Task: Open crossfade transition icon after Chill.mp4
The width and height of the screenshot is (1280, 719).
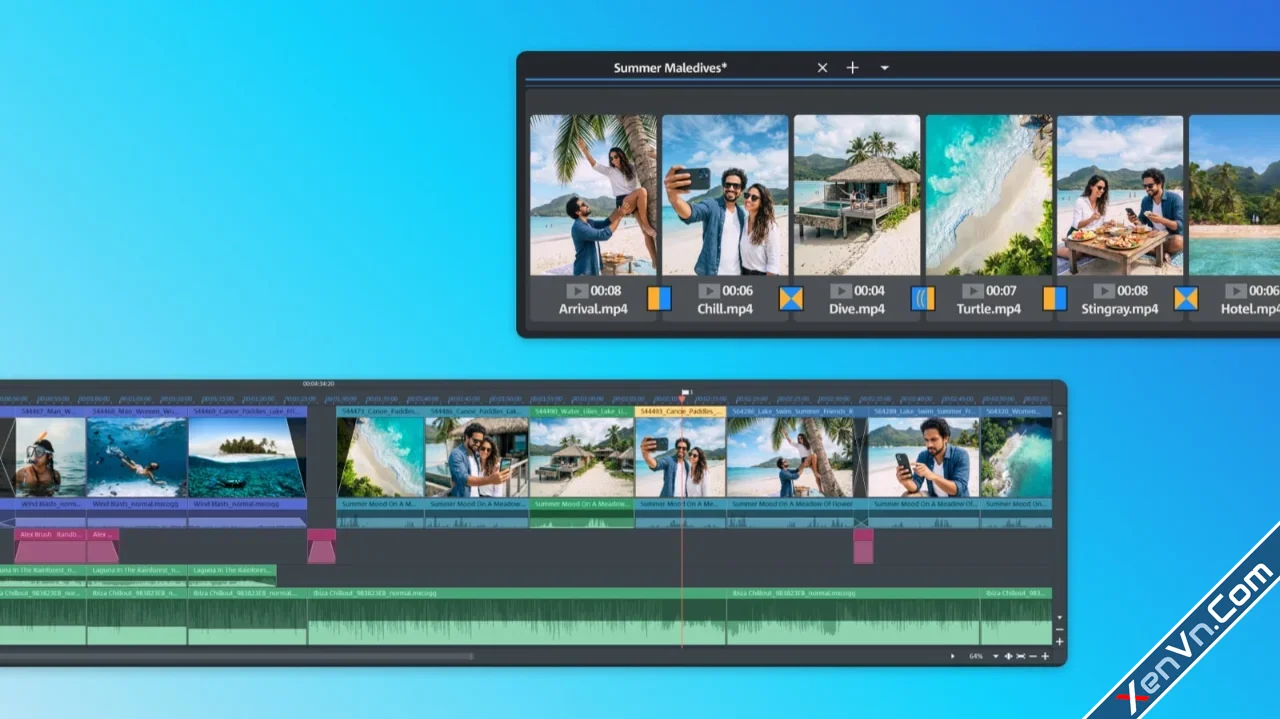Action: point(791,298)
